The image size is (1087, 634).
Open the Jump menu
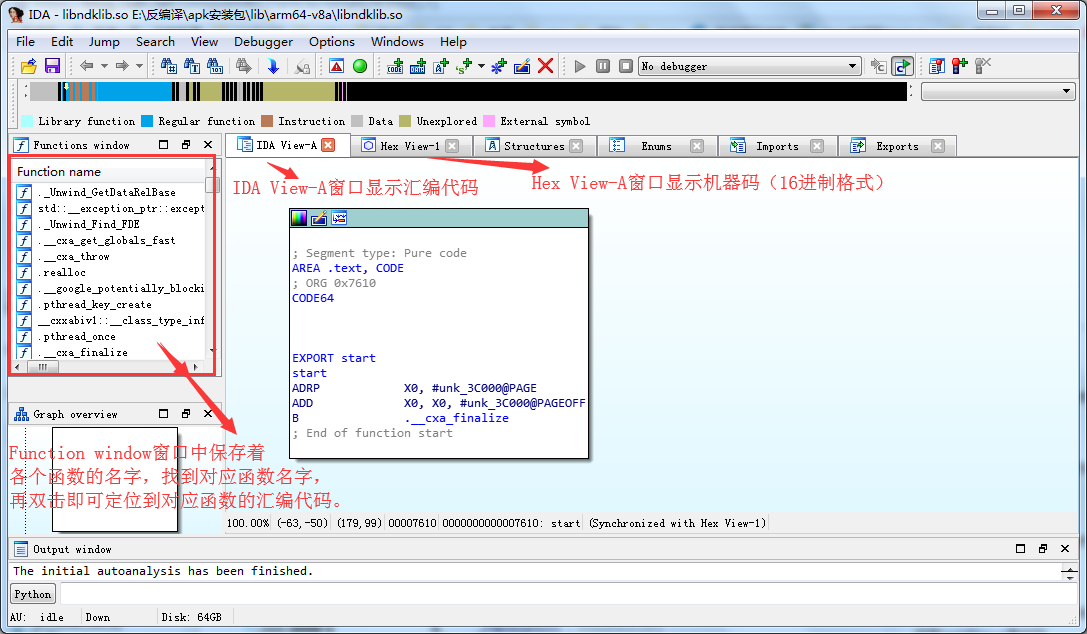coord(104,42)
